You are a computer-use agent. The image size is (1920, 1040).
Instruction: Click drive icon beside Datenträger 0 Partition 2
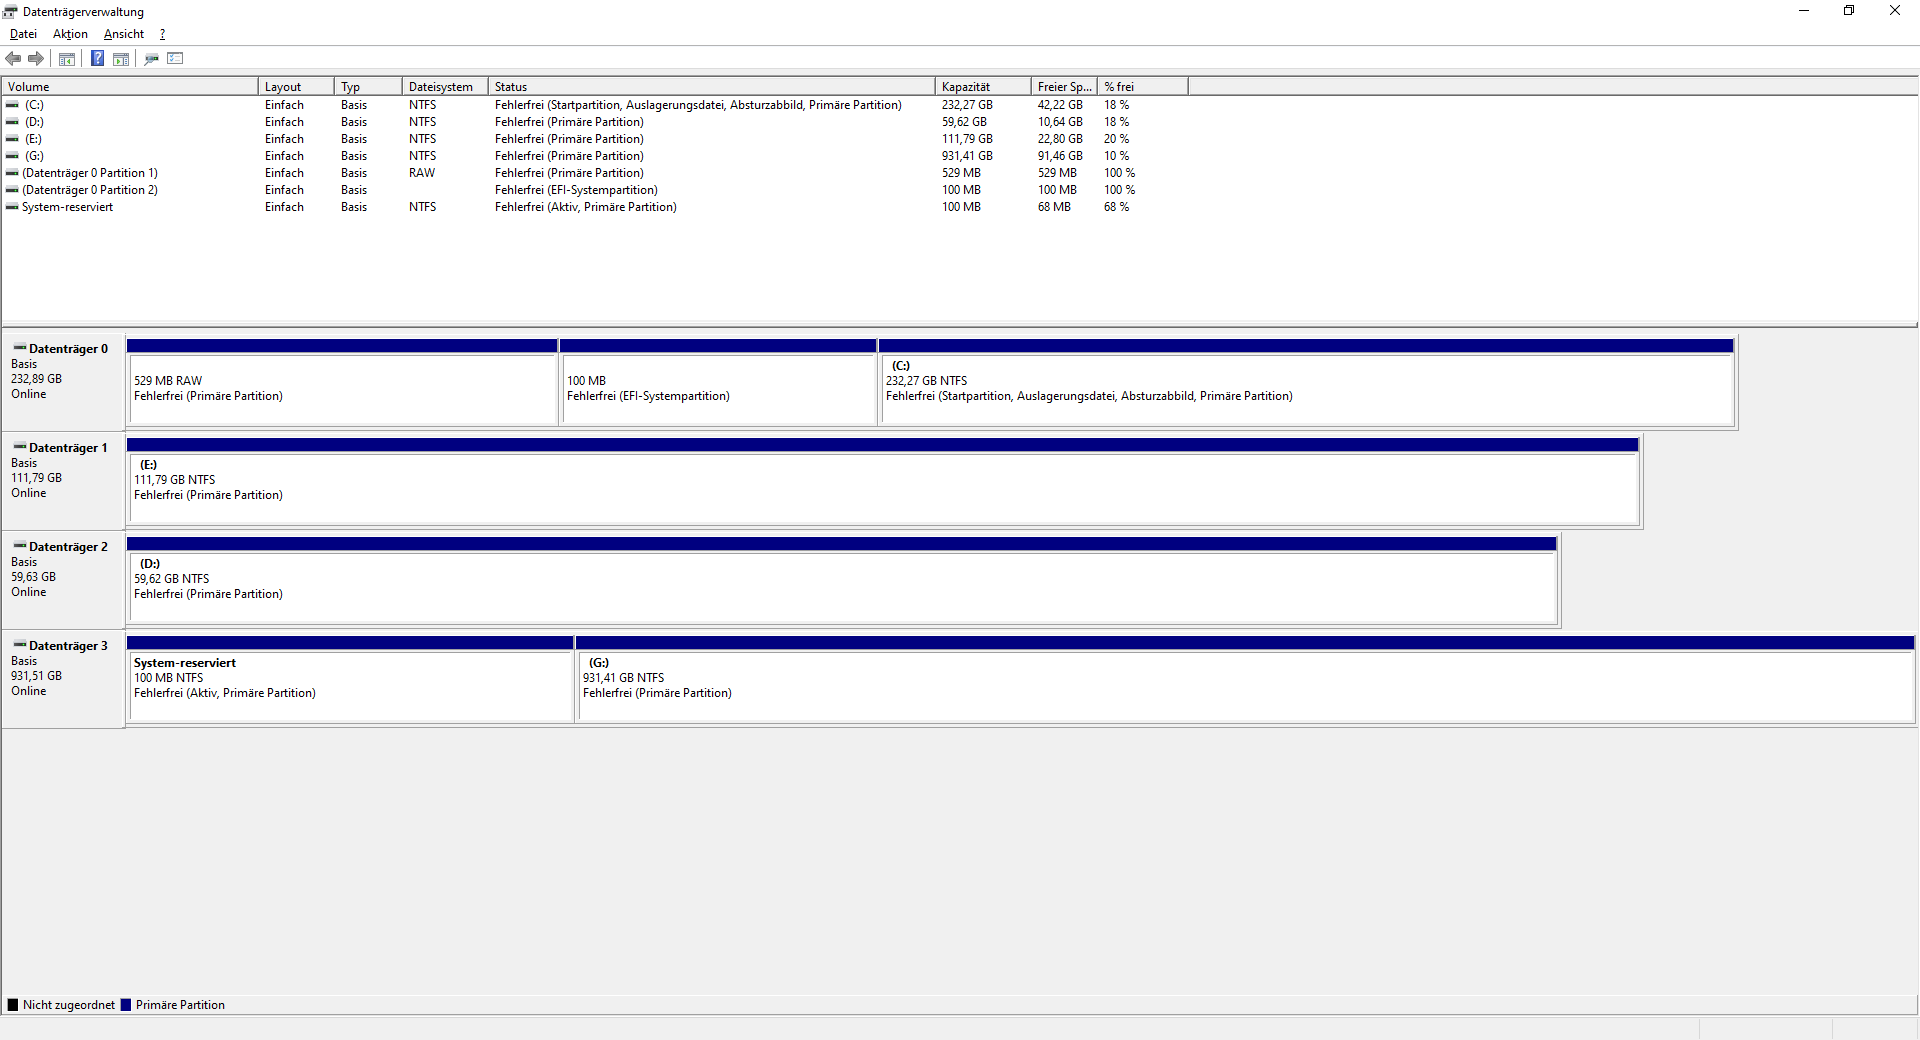[12, 190]
